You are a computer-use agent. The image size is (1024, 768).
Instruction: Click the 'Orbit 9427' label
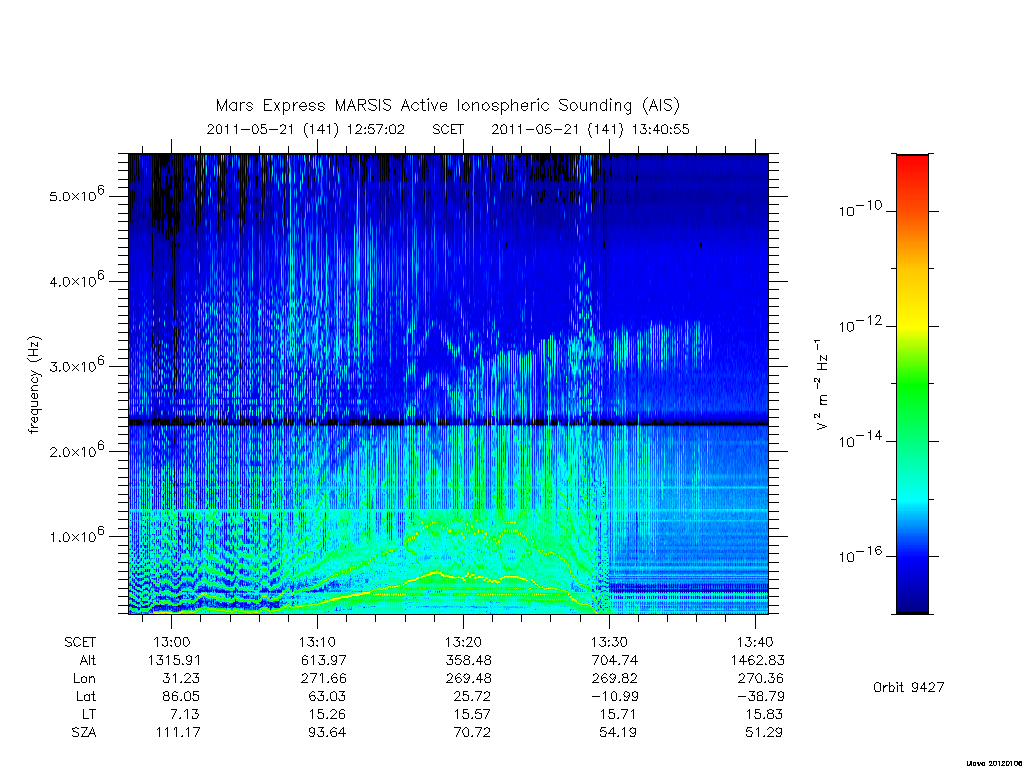point(908,687)
